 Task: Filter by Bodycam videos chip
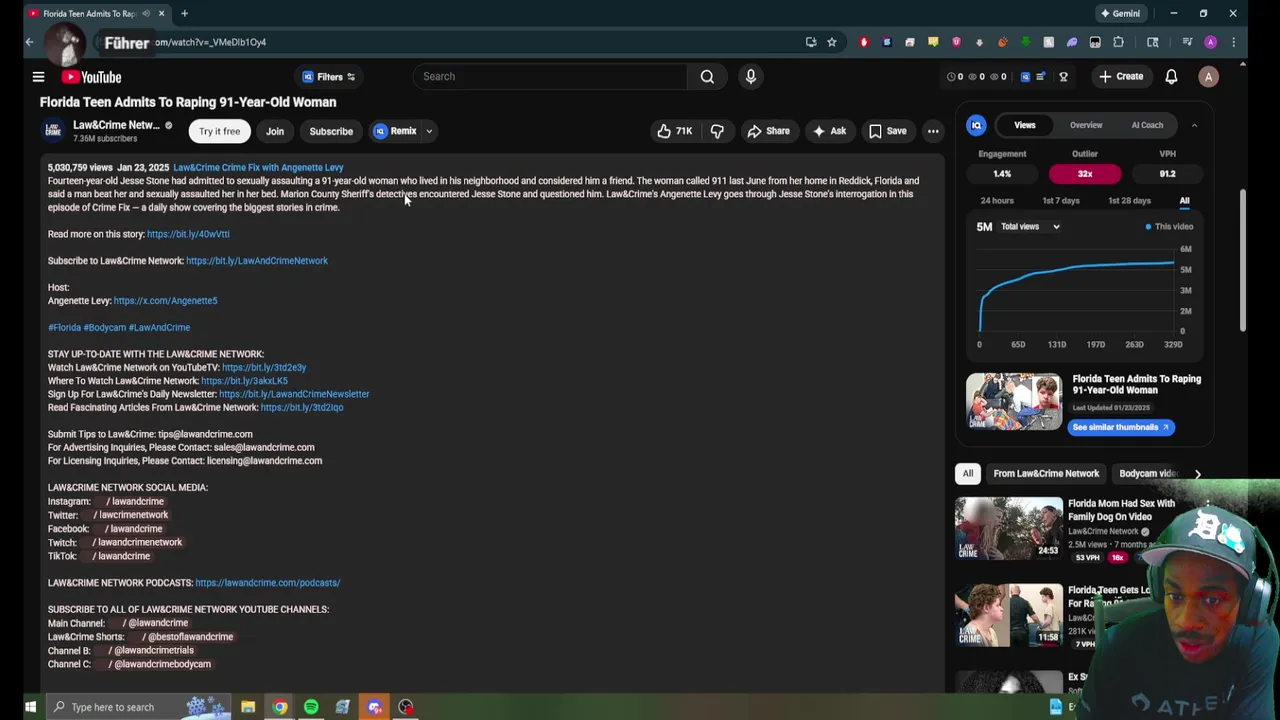point(1148,474)
